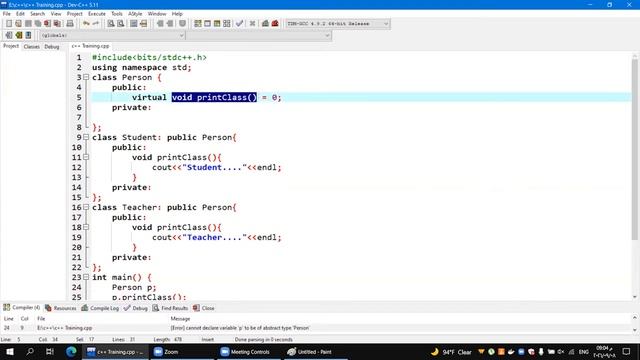Click the Open file toolbar icon
This screenshot has height=360, width=640.
pos(18,24)
